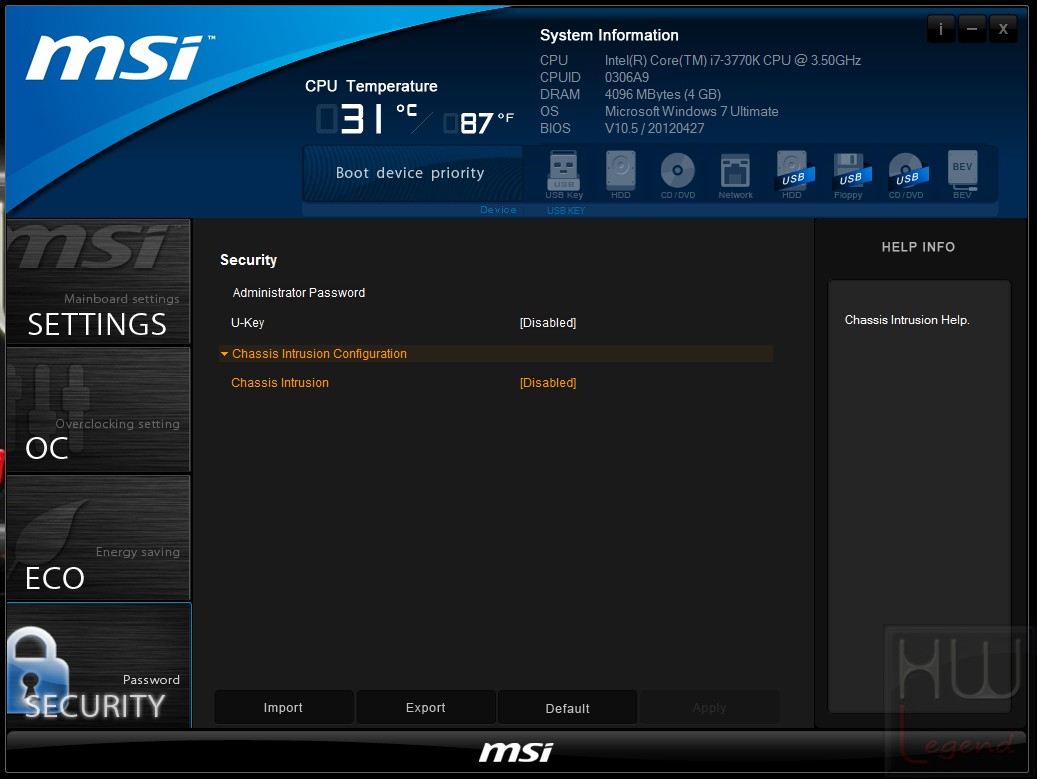Click the CPUID 0306A9 value
This screenshot has height=779, width=1037.
[x=626, y=77]
